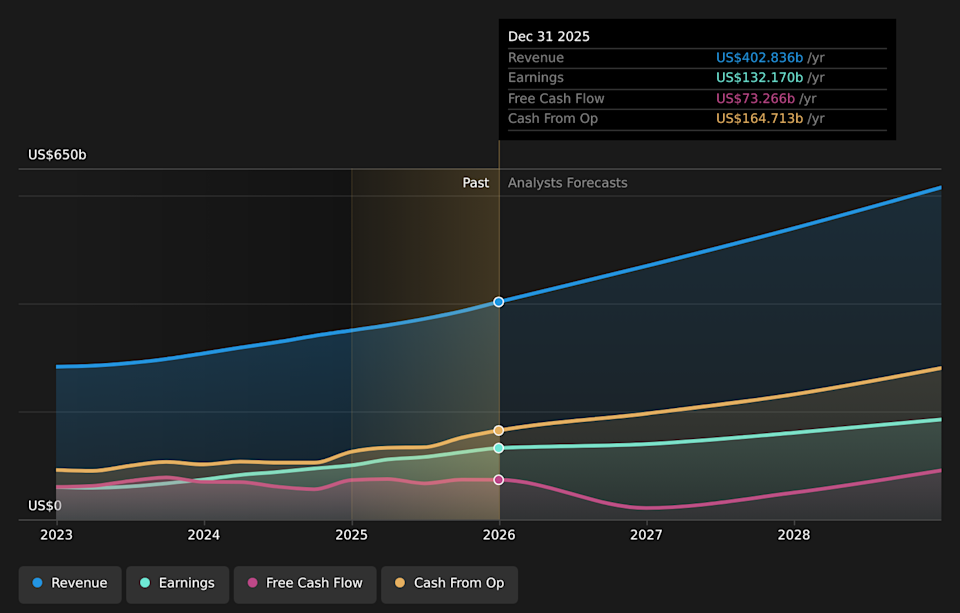
Task: Click the US$650b y-axis label
Action: coord(57,155)
